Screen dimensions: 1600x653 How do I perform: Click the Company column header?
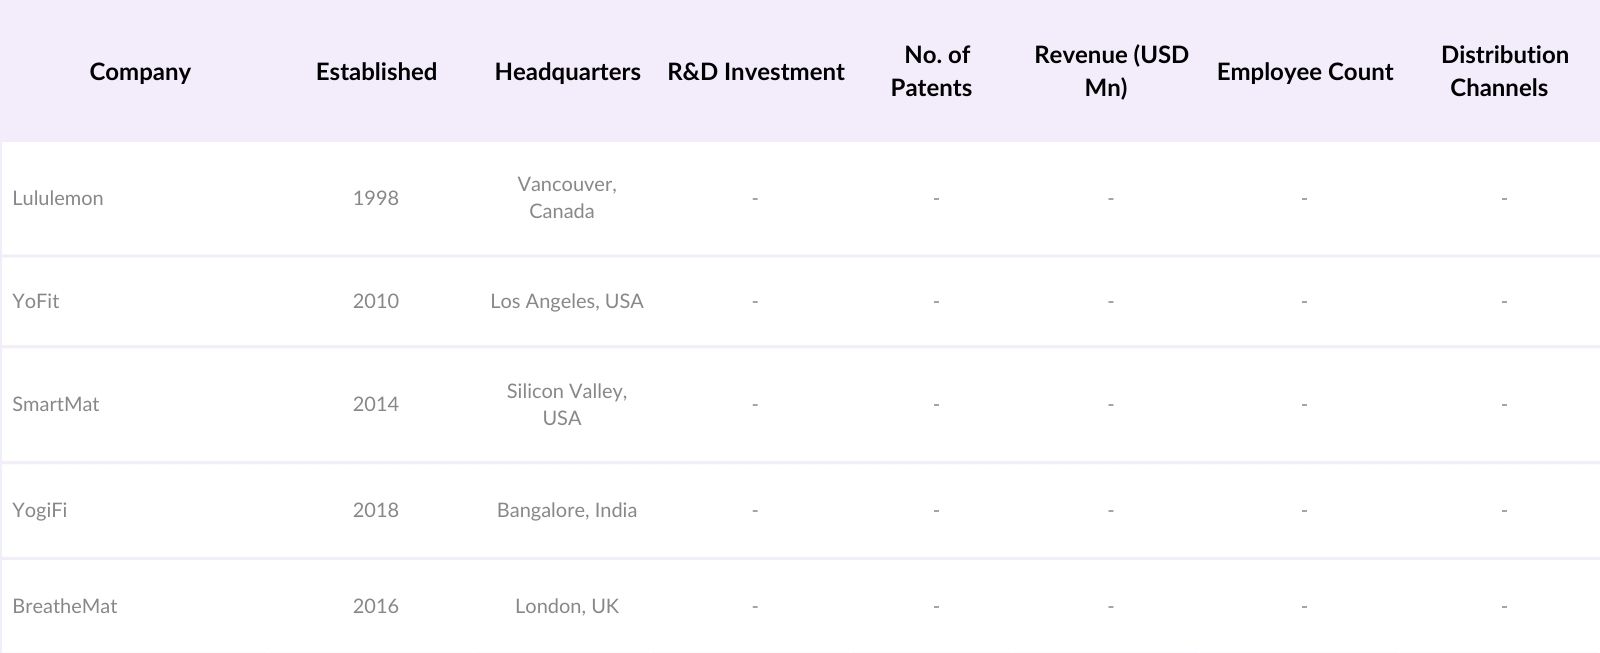point(140,72)
